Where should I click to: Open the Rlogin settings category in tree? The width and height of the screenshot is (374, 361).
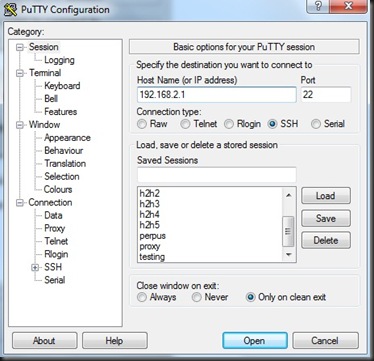click(56, 254)
